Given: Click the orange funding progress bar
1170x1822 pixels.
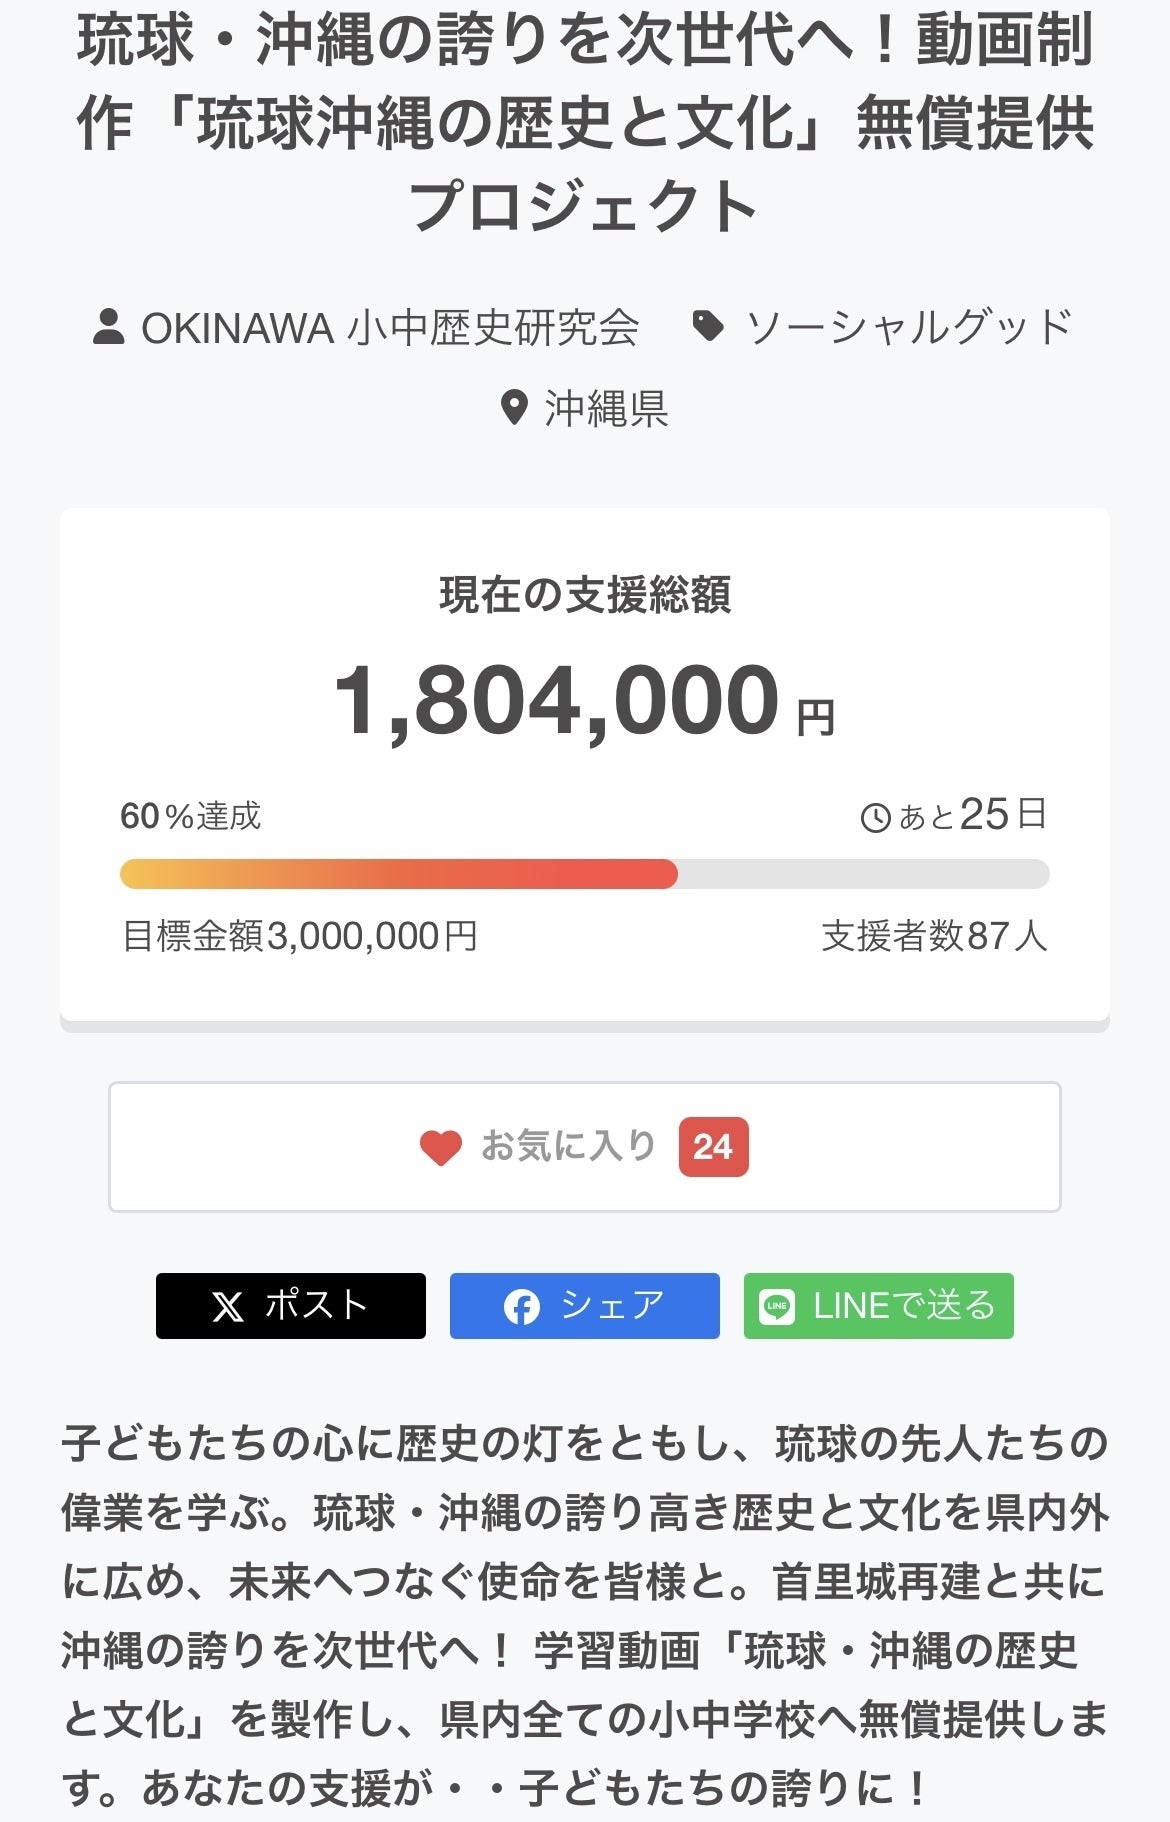Looking at the screenshot, I should click(398, 874).
